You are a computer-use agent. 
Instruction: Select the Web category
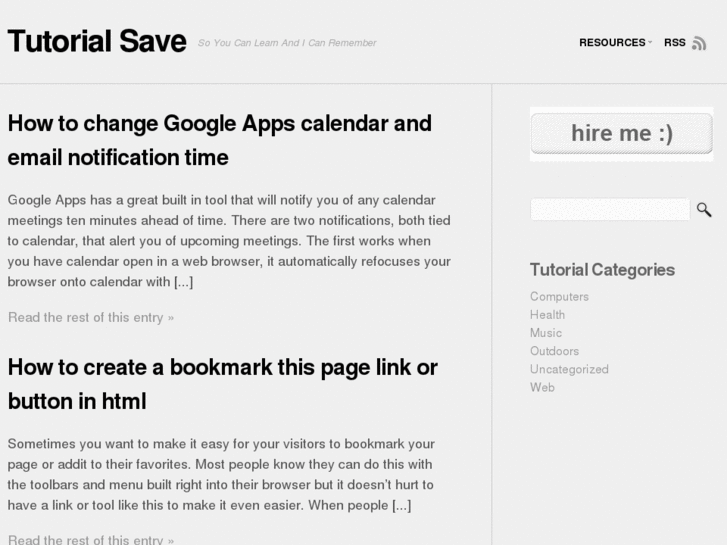[x=542, y=387]
